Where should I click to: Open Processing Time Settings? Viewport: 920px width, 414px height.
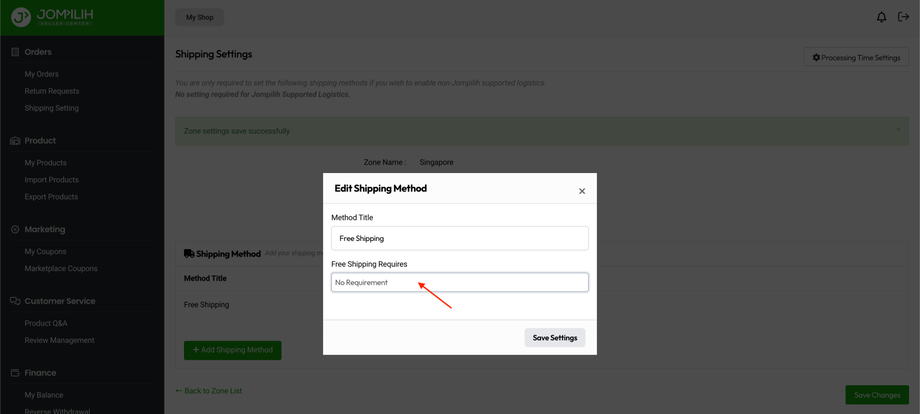point(856,58)
